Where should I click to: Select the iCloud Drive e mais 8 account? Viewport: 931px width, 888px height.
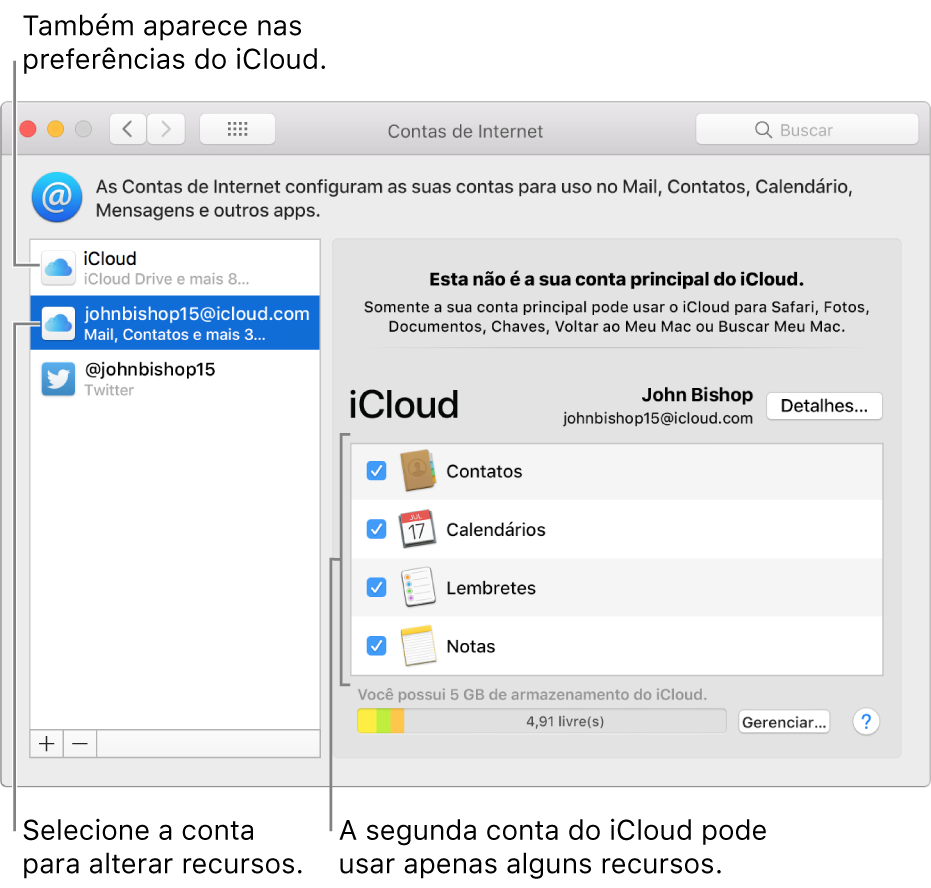point(175,268)
